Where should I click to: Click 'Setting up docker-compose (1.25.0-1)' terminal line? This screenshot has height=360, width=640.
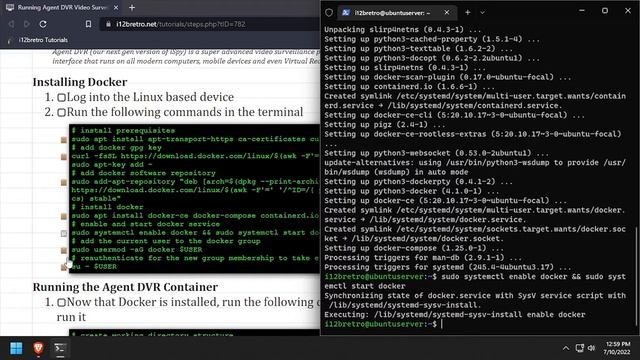click(414, 248)
